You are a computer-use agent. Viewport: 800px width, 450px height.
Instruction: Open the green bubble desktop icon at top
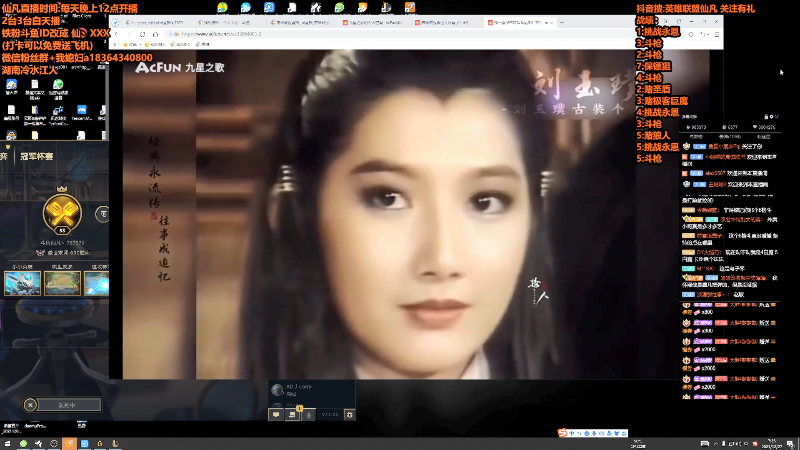click(339, 7)
